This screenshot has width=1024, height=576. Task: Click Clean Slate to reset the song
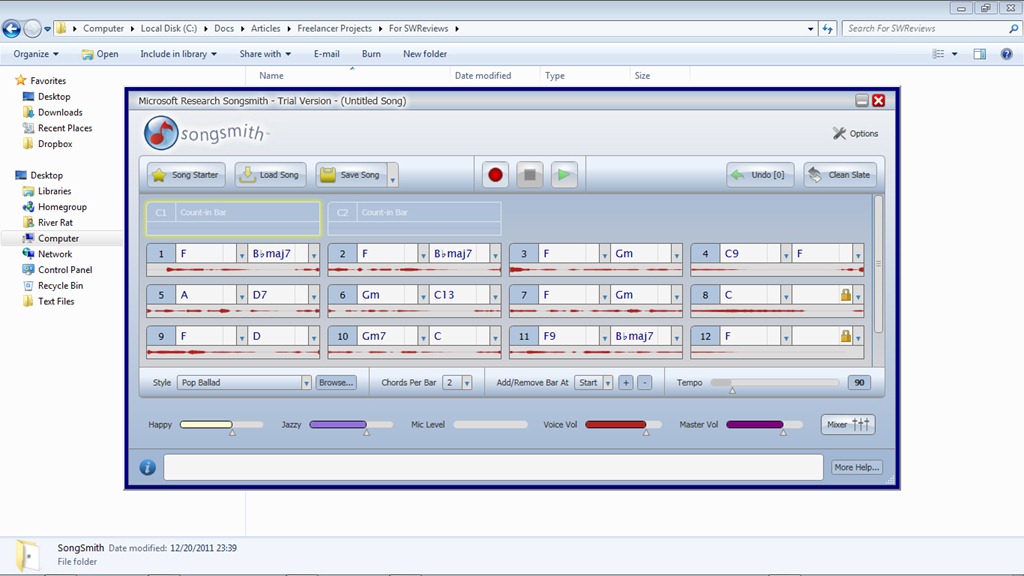[x=840, y=175]
